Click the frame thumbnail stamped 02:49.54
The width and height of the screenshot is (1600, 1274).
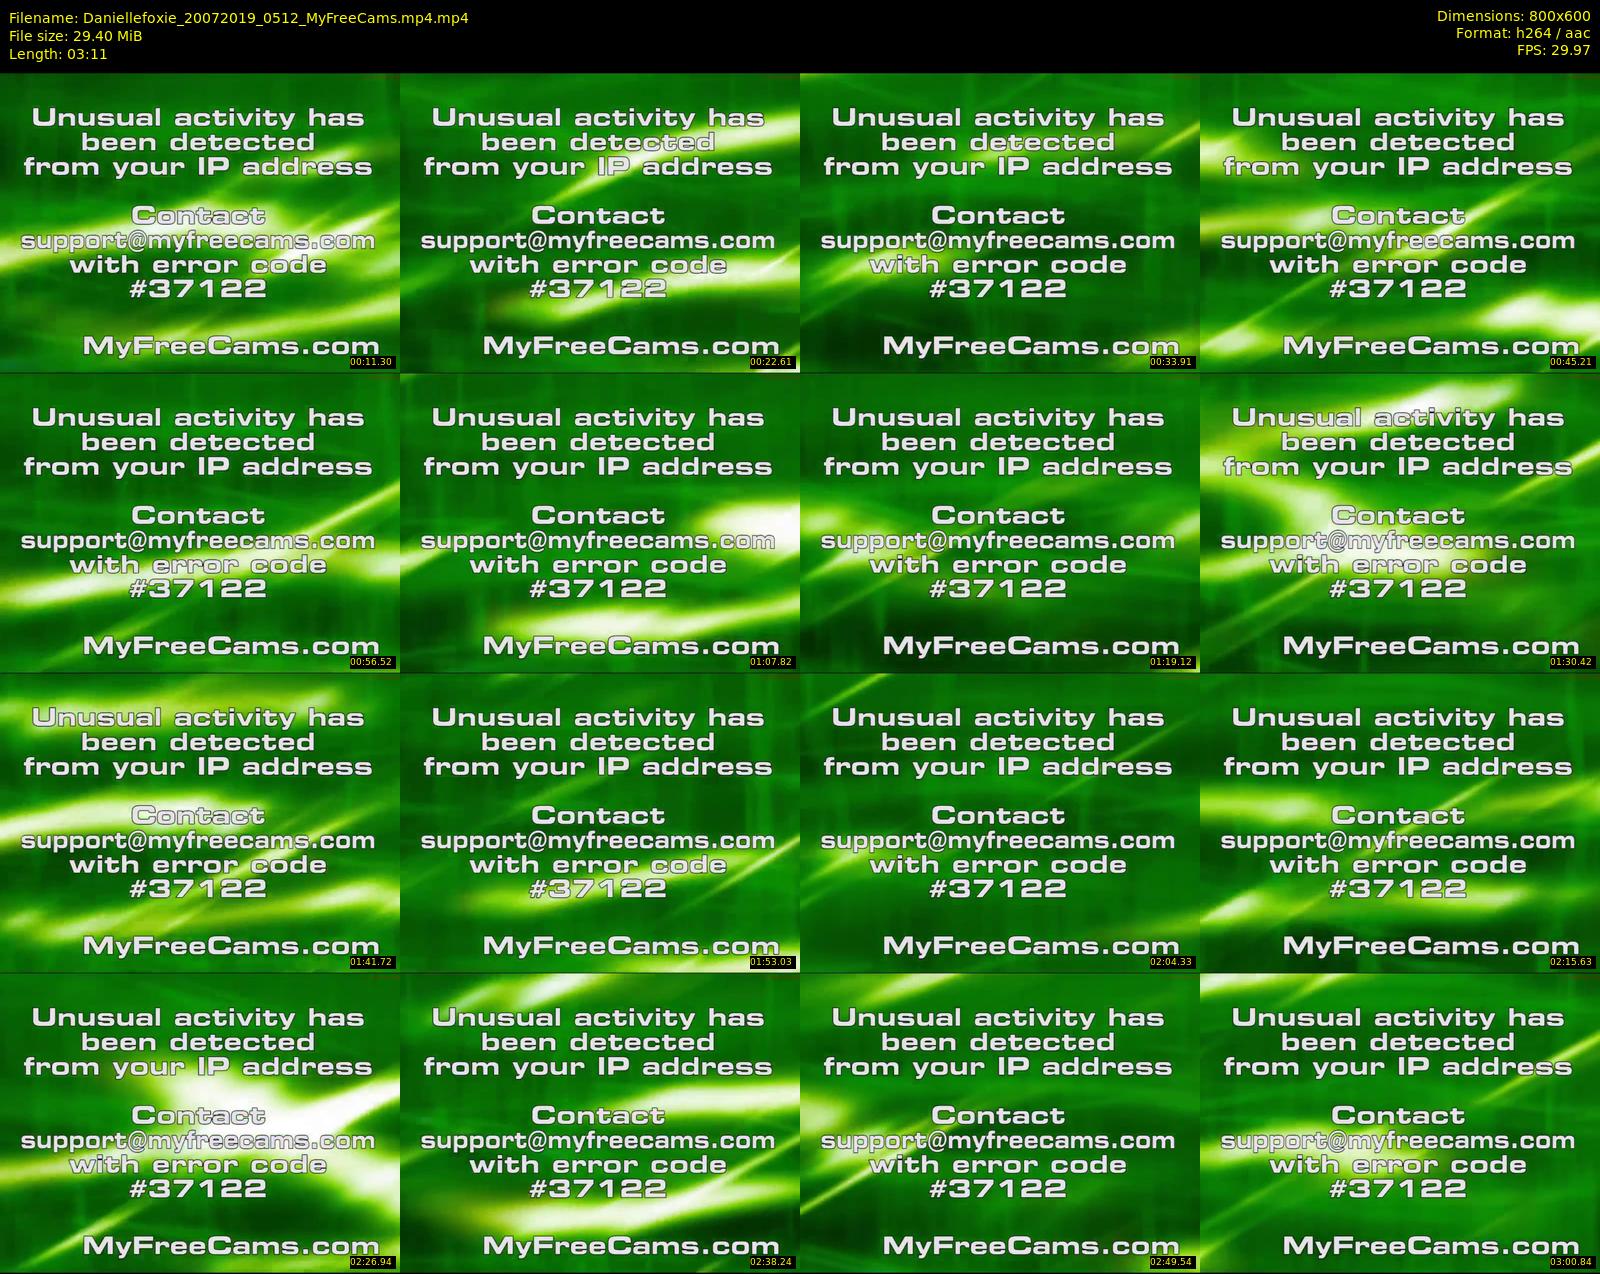[x=1000, y=1123]
